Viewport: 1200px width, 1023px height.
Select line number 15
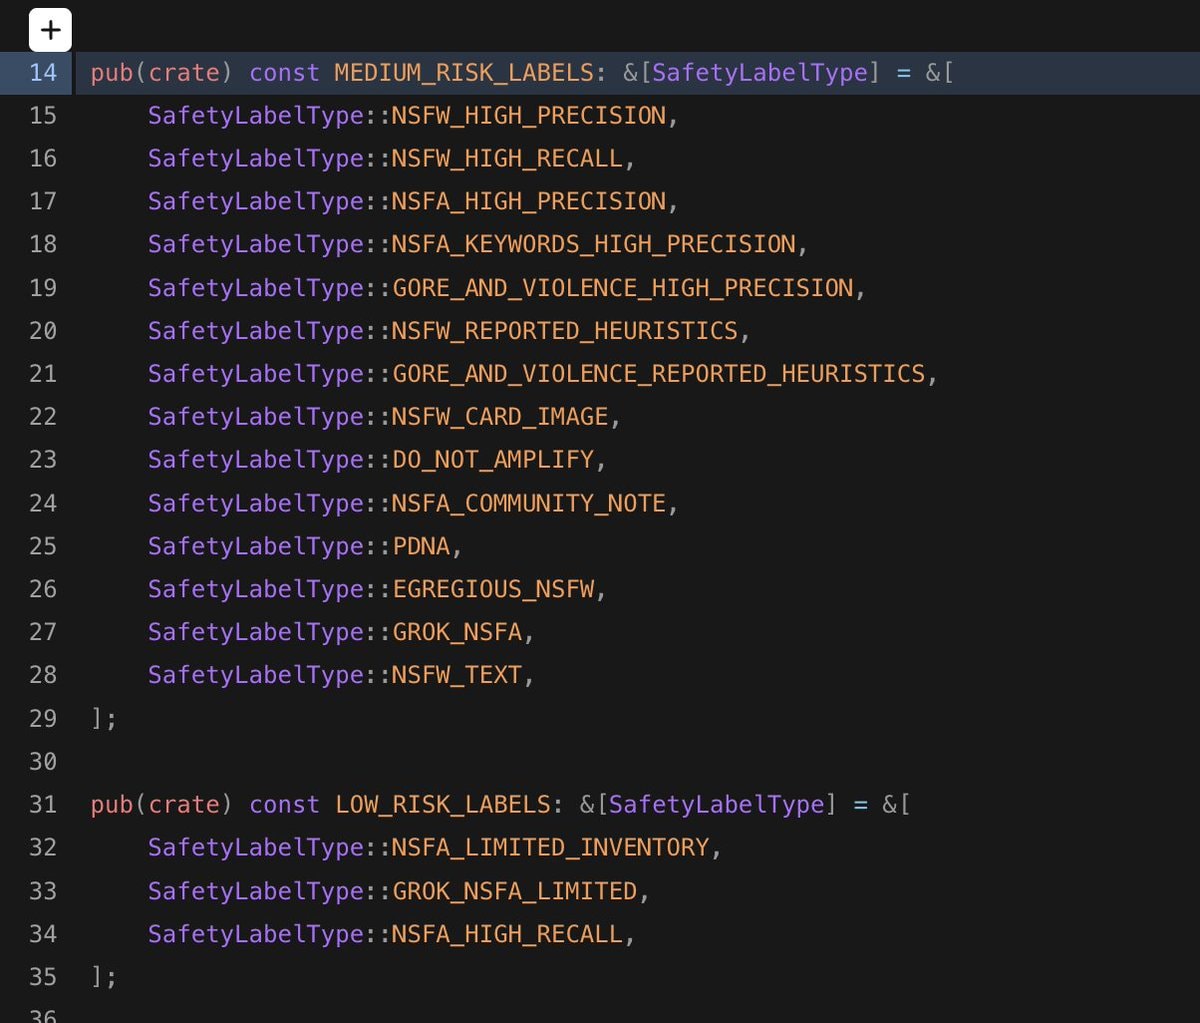43,116
